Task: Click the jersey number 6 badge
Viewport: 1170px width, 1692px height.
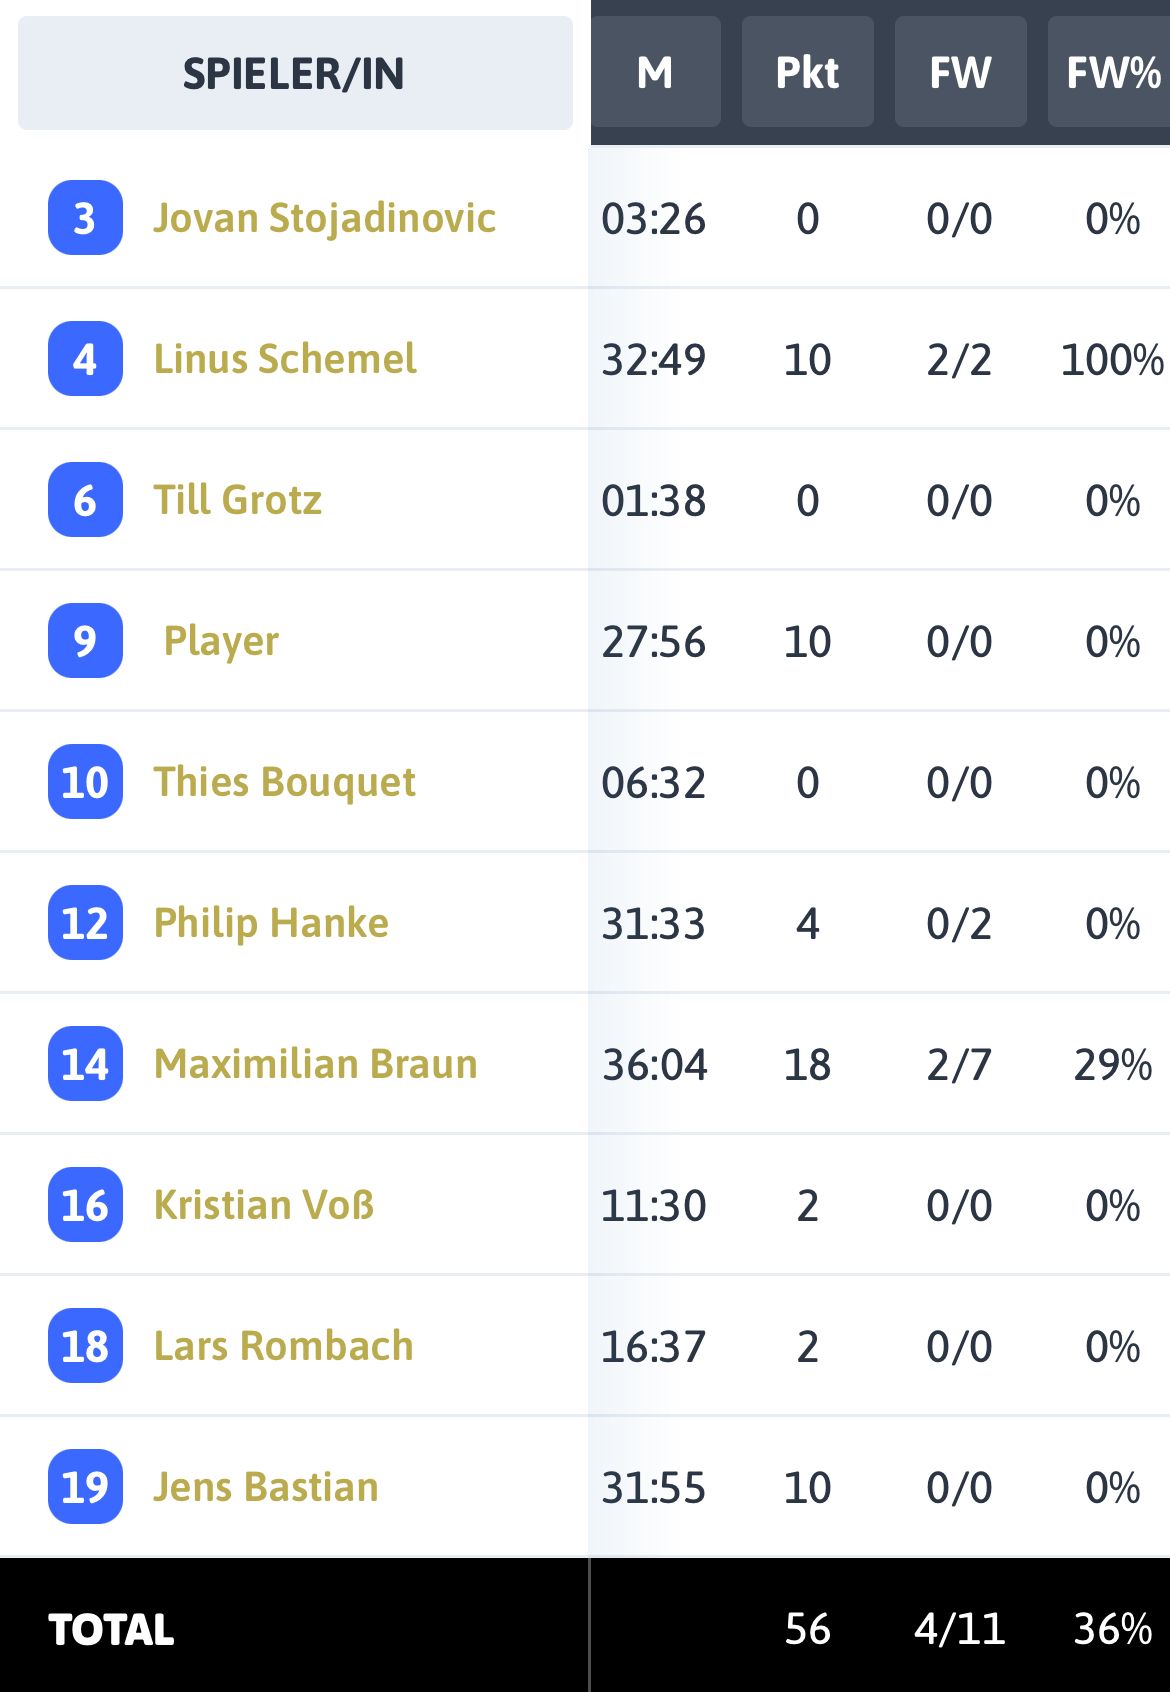Action: 85,500
